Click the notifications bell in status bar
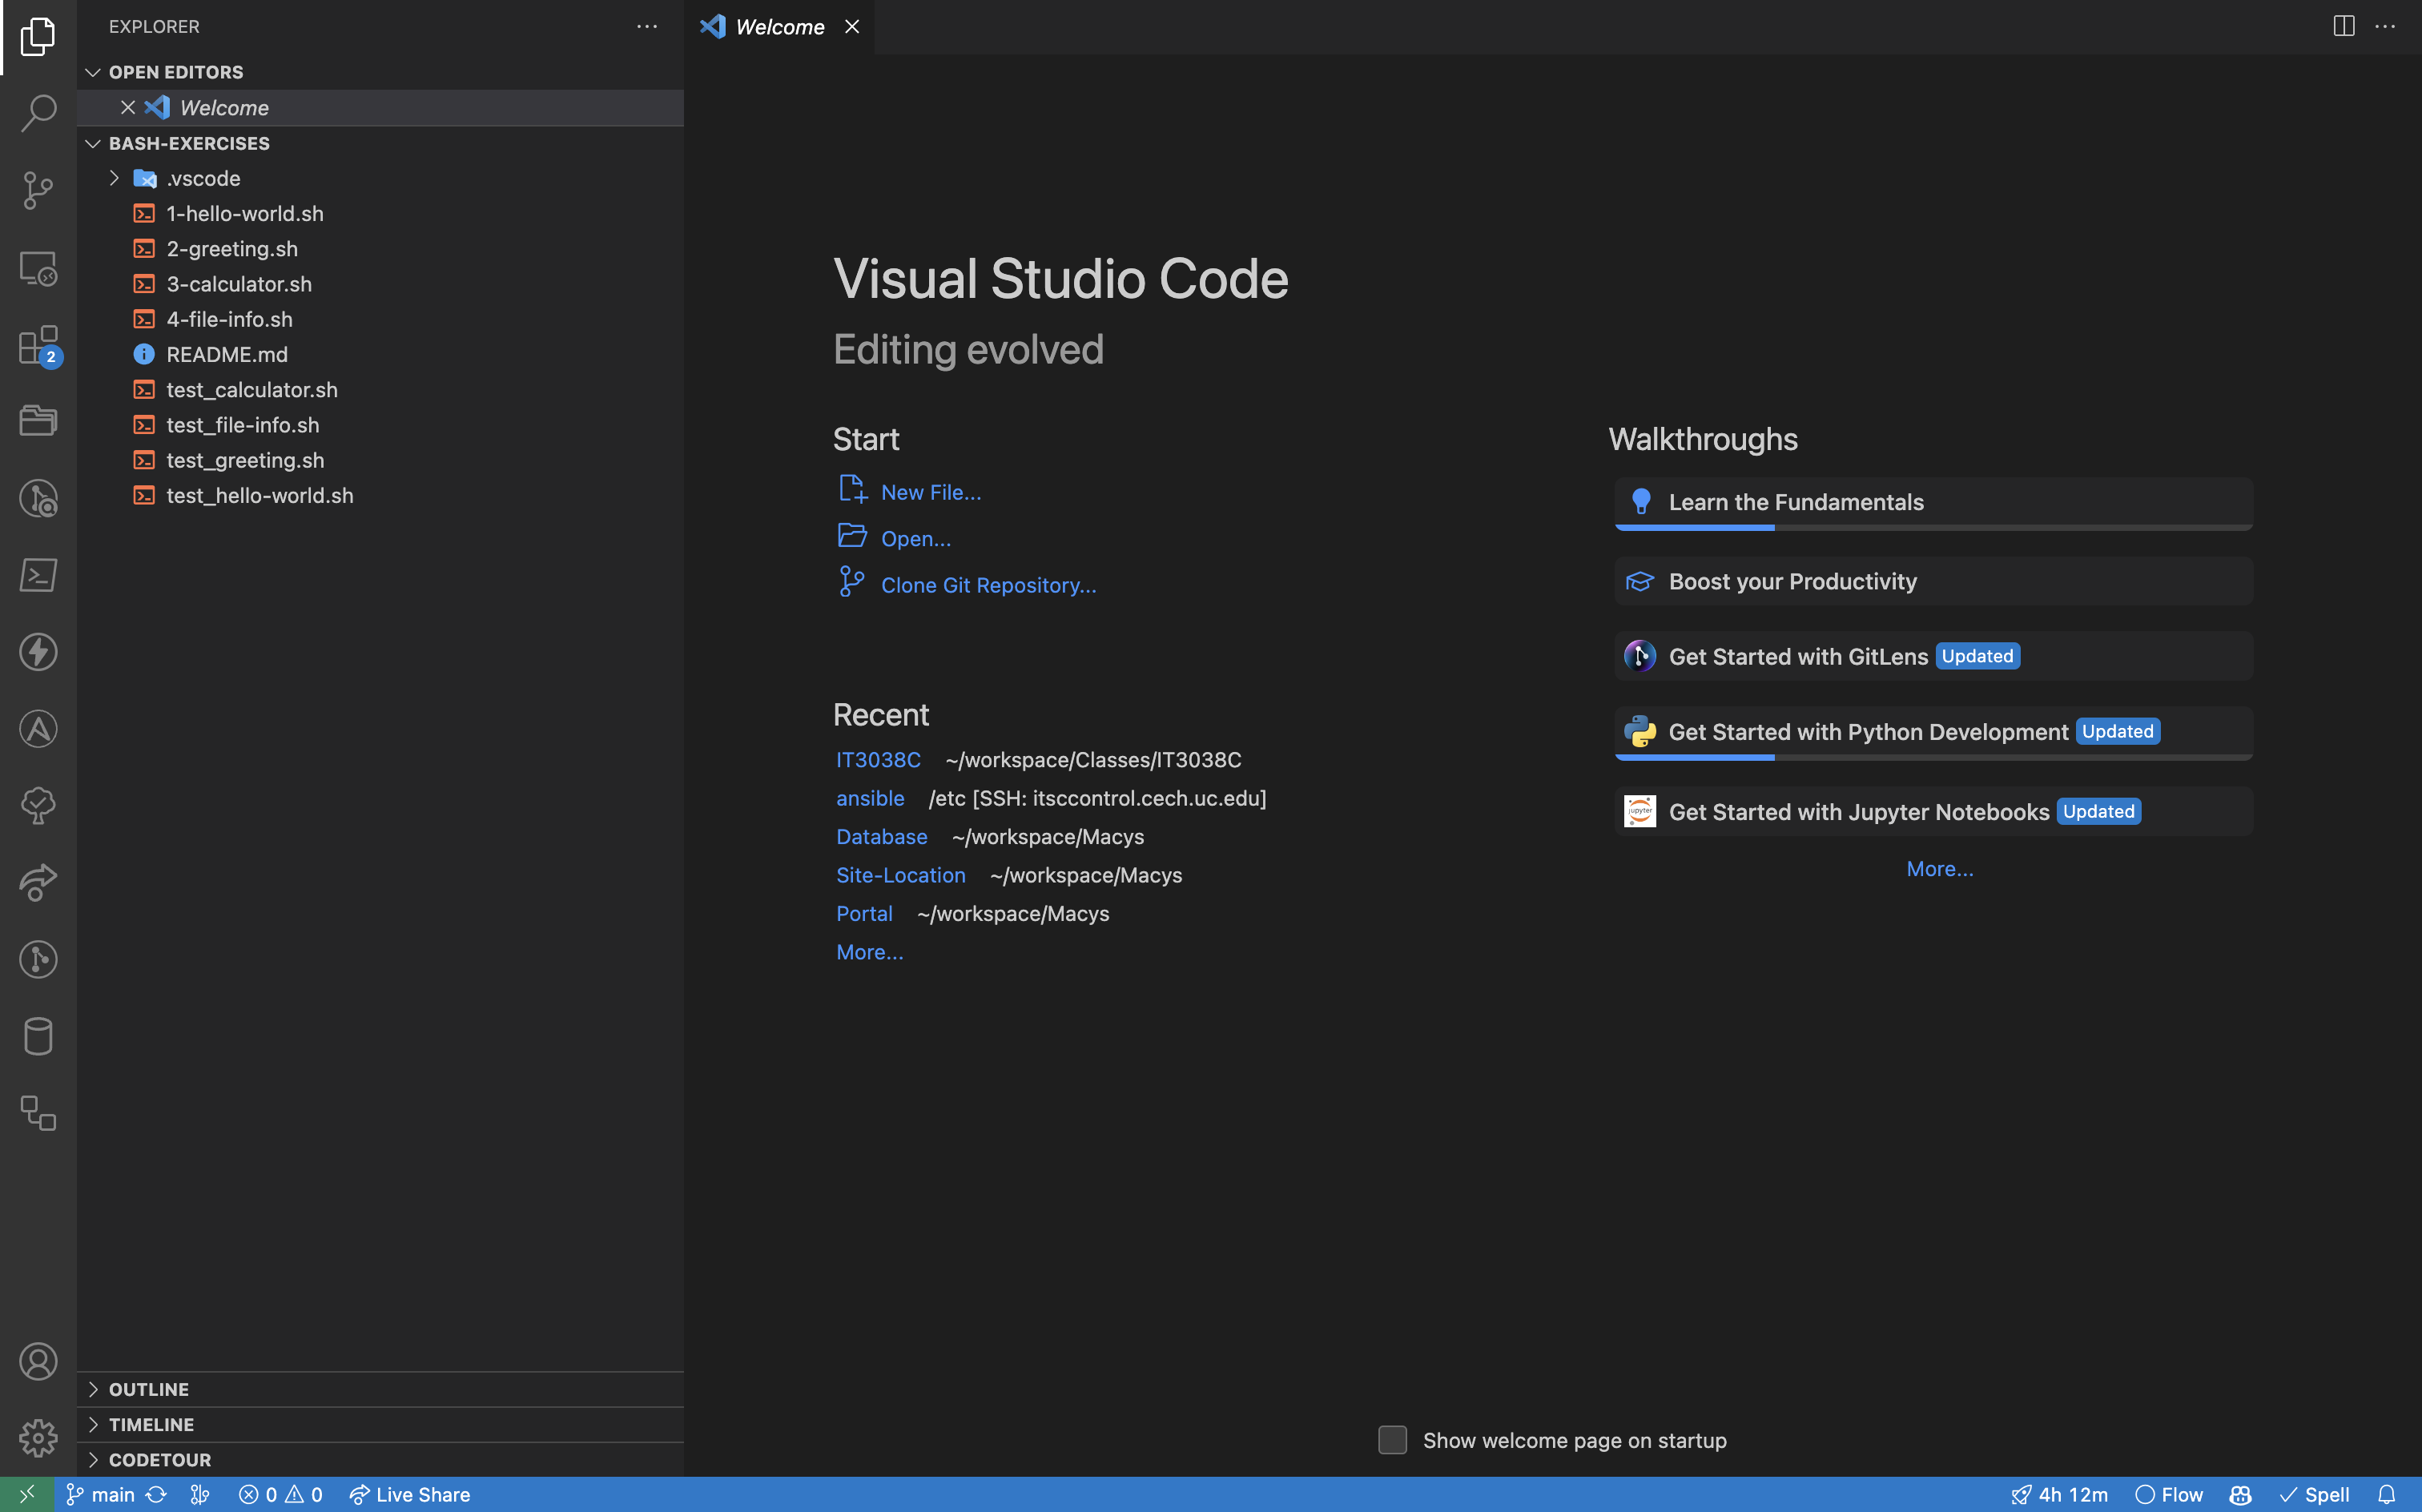Image resolution: width=2422 pixels, height=1512 pixels. (x=2386, y=1494)
